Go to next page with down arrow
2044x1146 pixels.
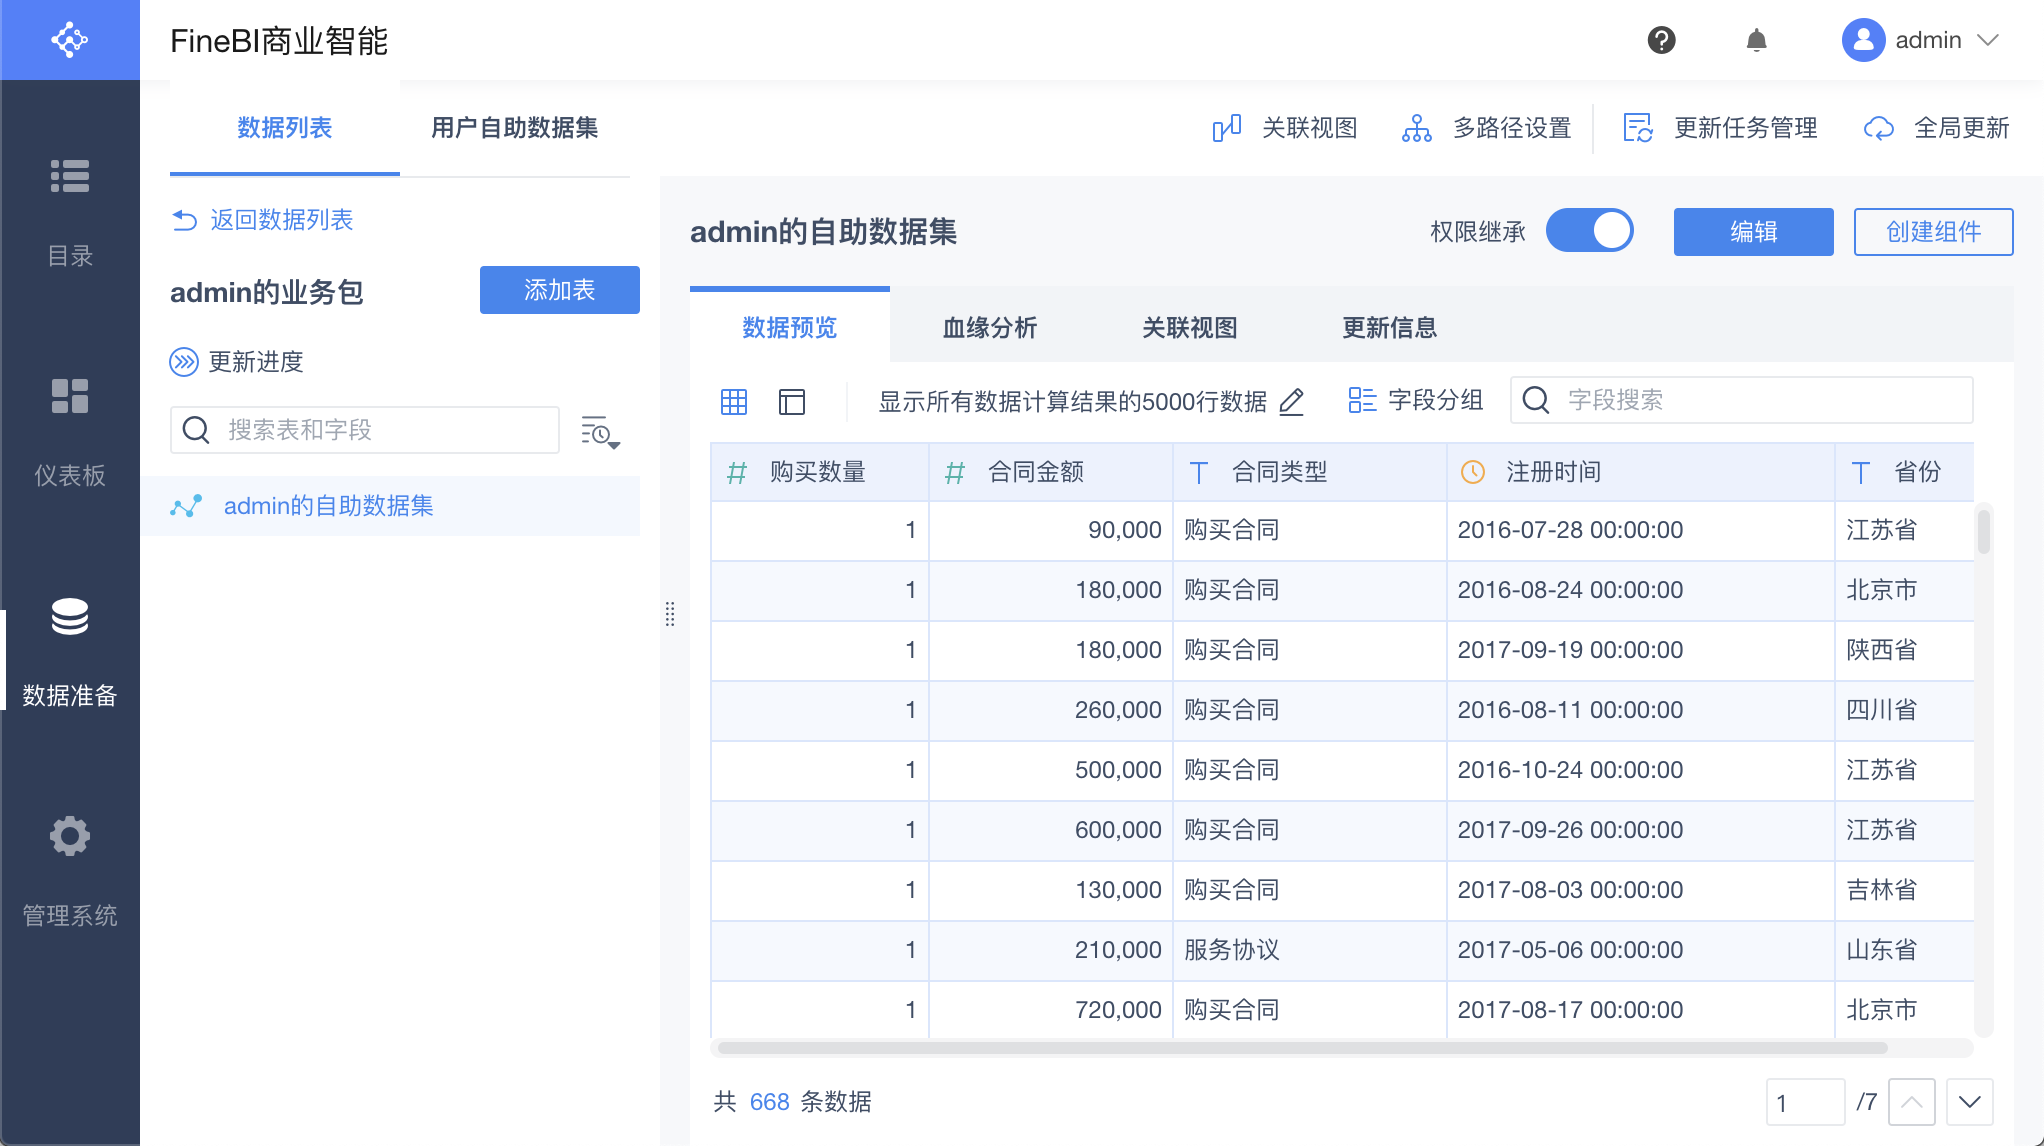pos(1970,1102)
